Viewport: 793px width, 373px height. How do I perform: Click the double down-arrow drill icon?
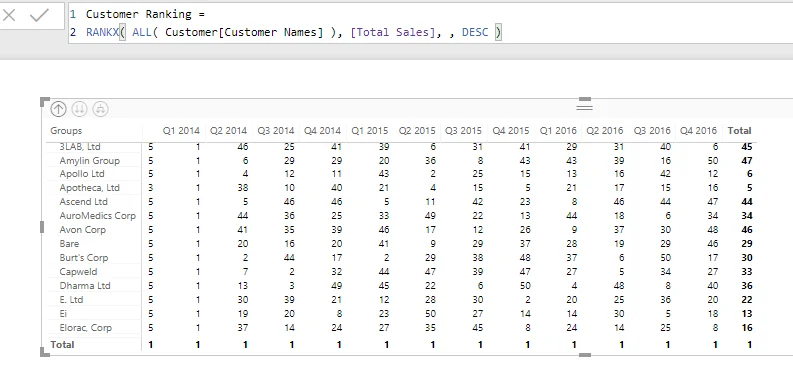click(x=79, y=109)
